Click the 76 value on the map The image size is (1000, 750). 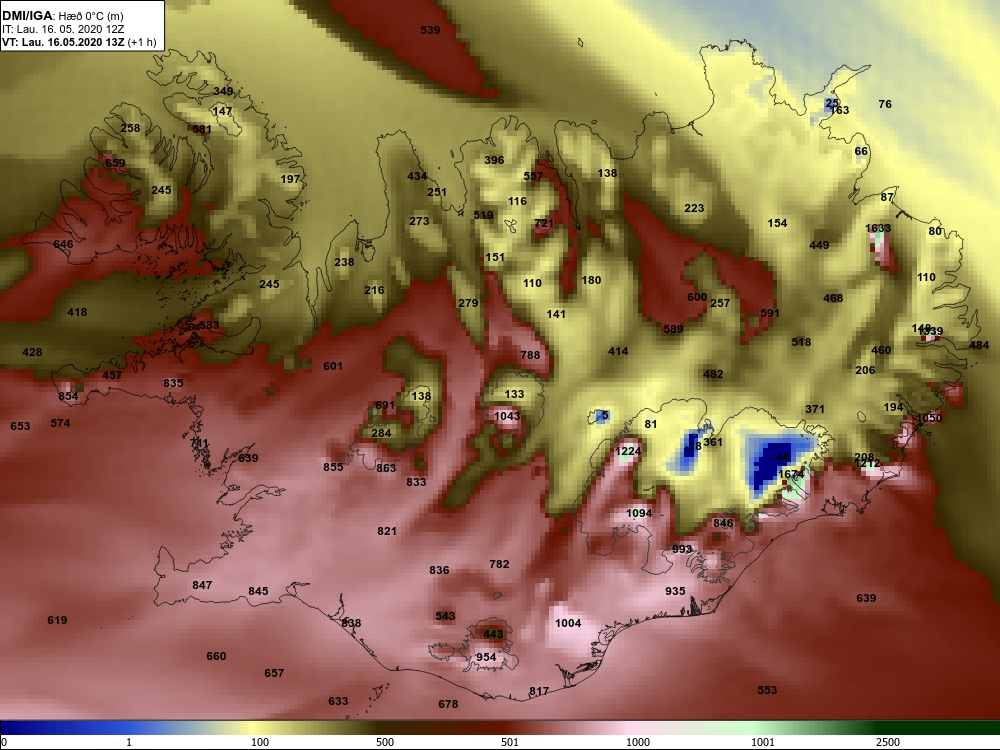(x=885, y=104)
